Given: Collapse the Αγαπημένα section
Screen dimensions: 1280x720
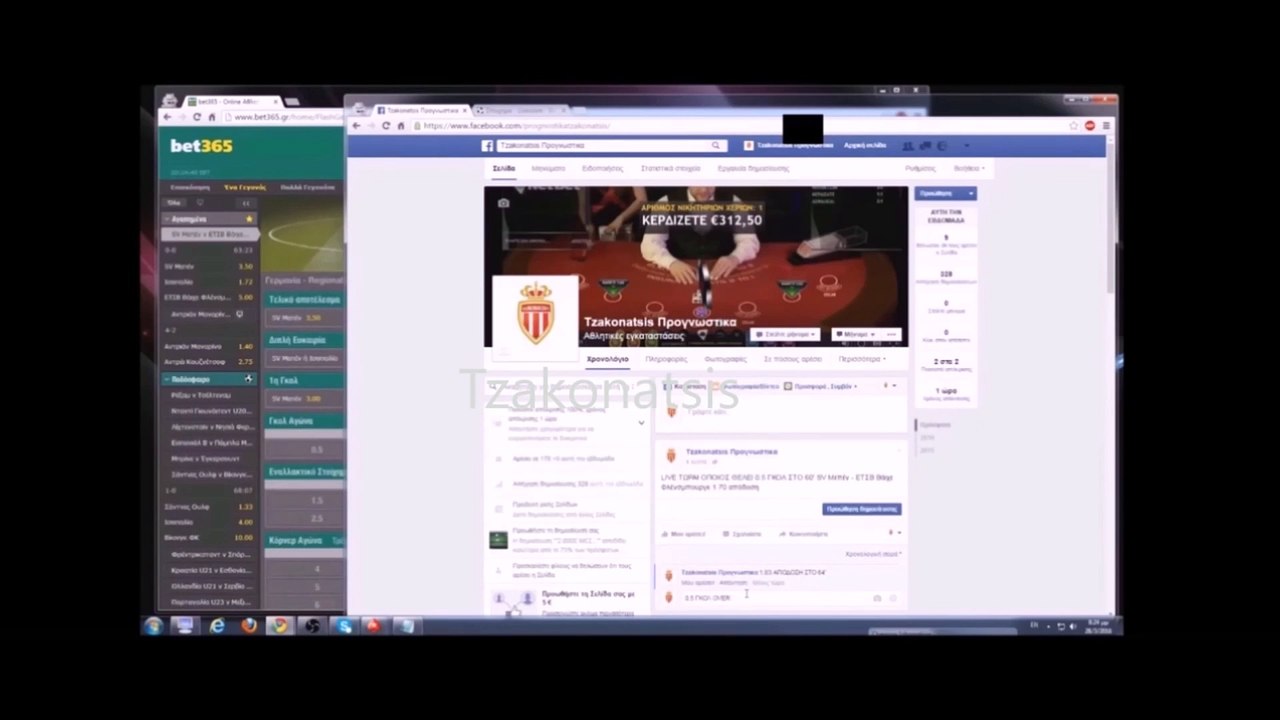Looking at the screenshot, I should pos(167,219).
